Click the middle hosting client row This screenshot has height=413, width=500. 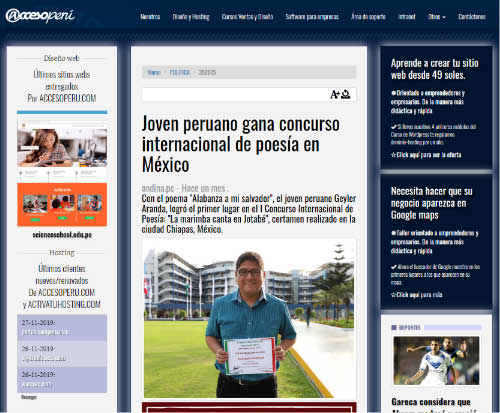tap(62, 354)
